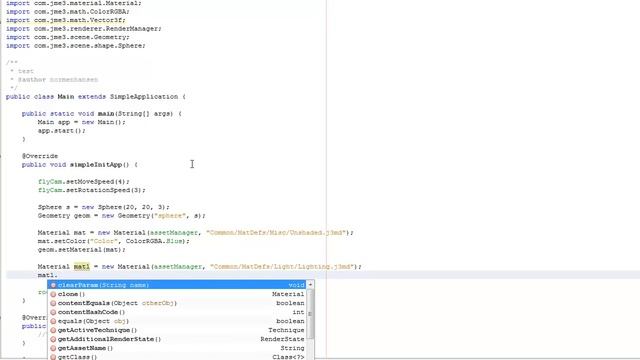Click method icon beside equals

[53, 321]
